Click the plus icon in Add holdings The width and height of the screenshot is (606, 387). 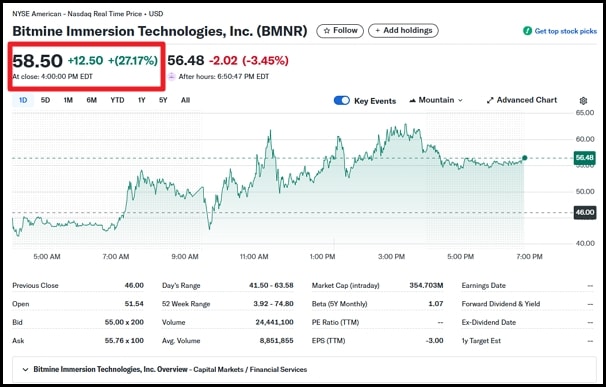coord(378,31)
